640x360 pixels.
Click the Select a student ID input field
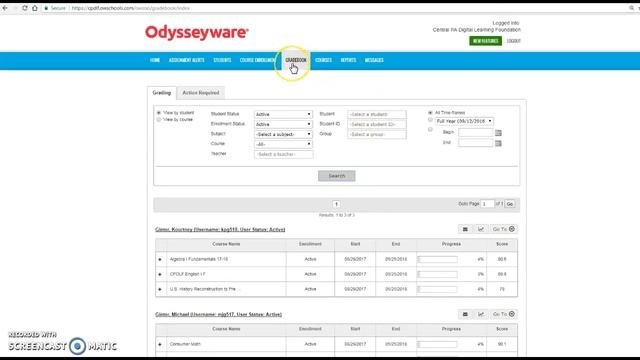point(377,124)
